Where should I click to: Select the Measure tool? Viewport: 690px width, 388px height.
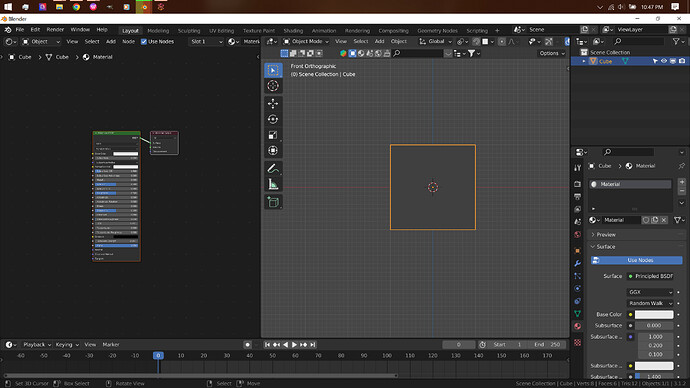tap(273, 184)
